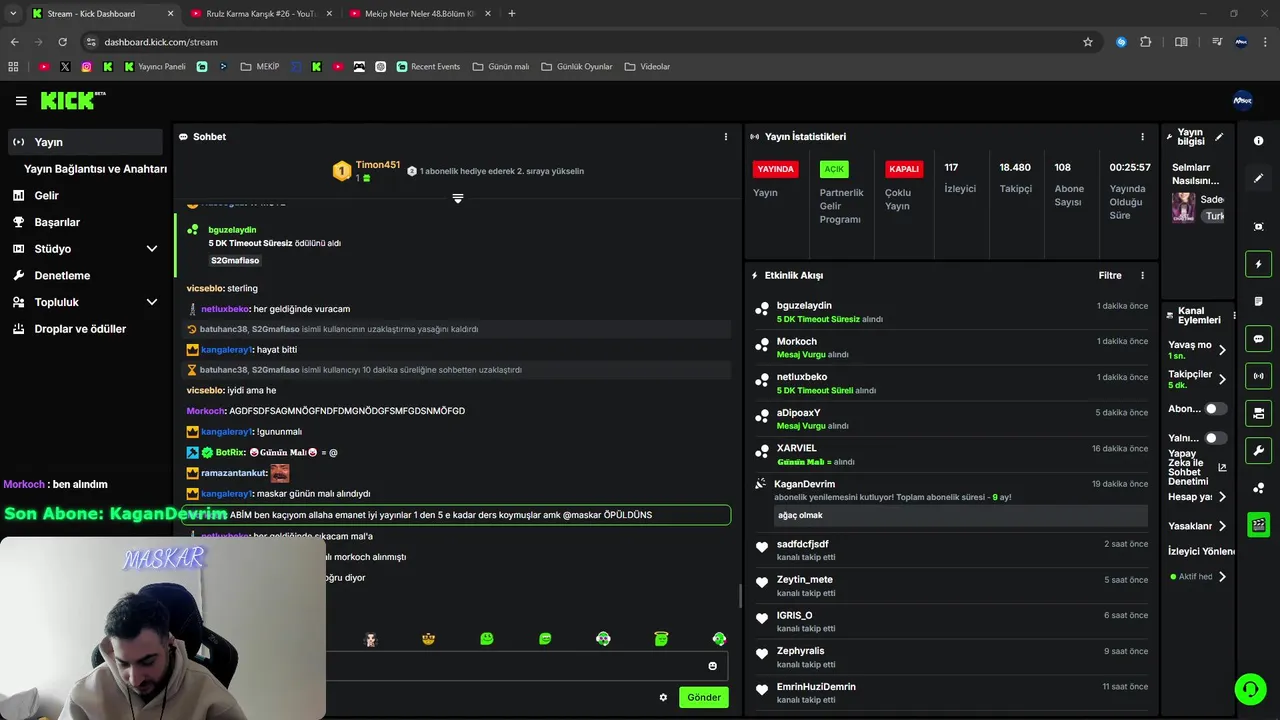Toggle the Yalnı... switch in Kanal Eylemleri

tap(1216, 438)
